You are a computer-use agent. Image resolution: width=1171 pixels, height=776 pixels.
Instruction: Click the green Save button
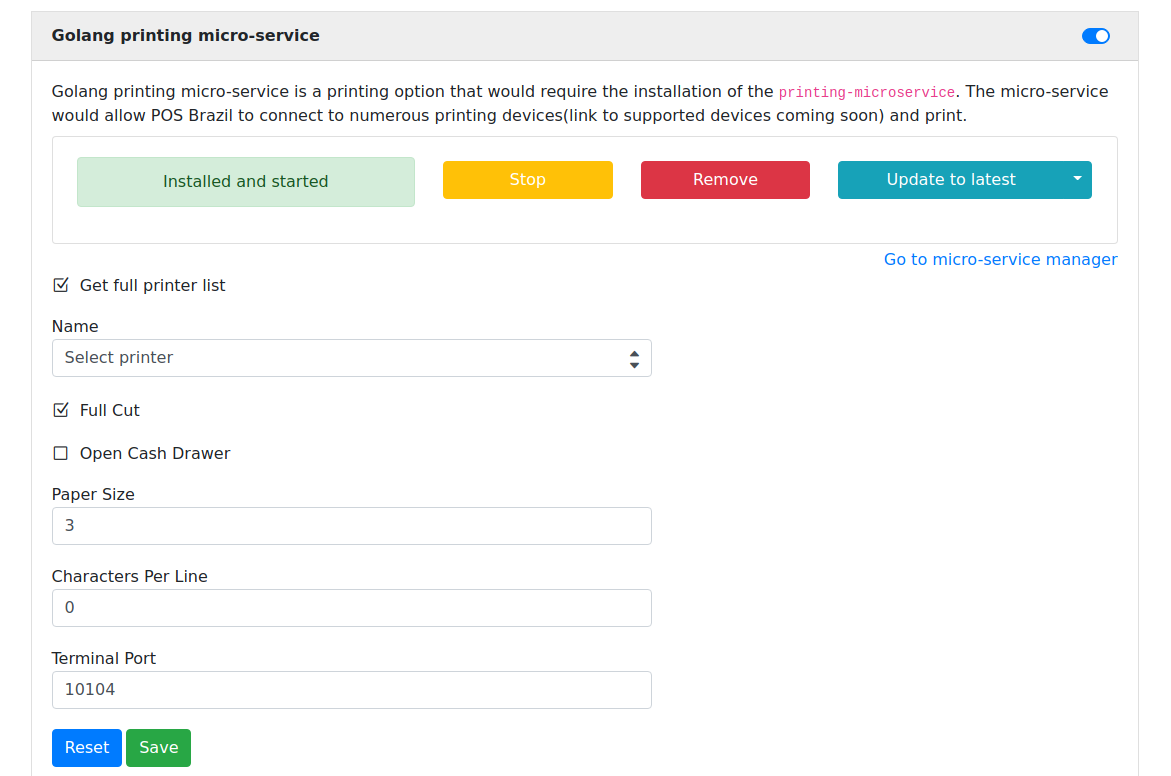pyautogui.click(x=158, y=748)
